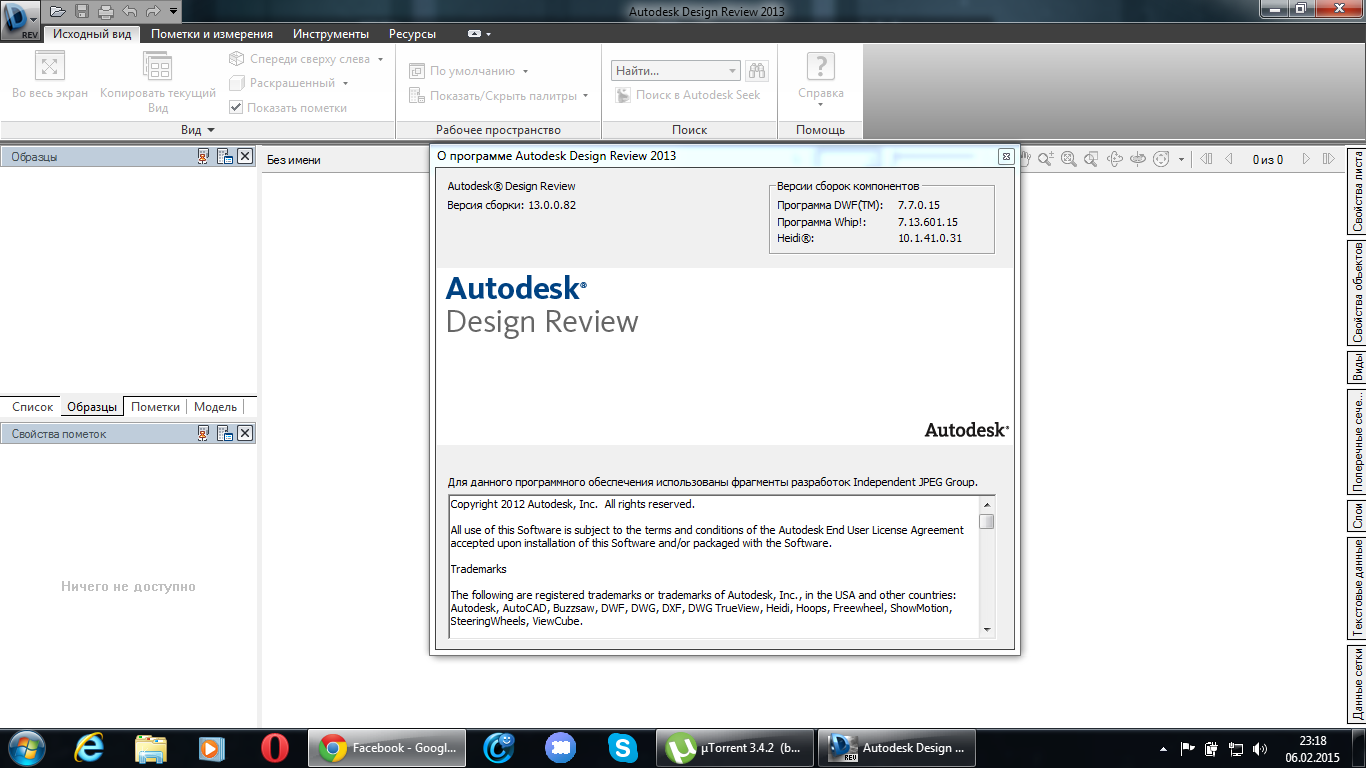Select the Turntable tool
The image size is (1366, 768).
[1138, 158]
